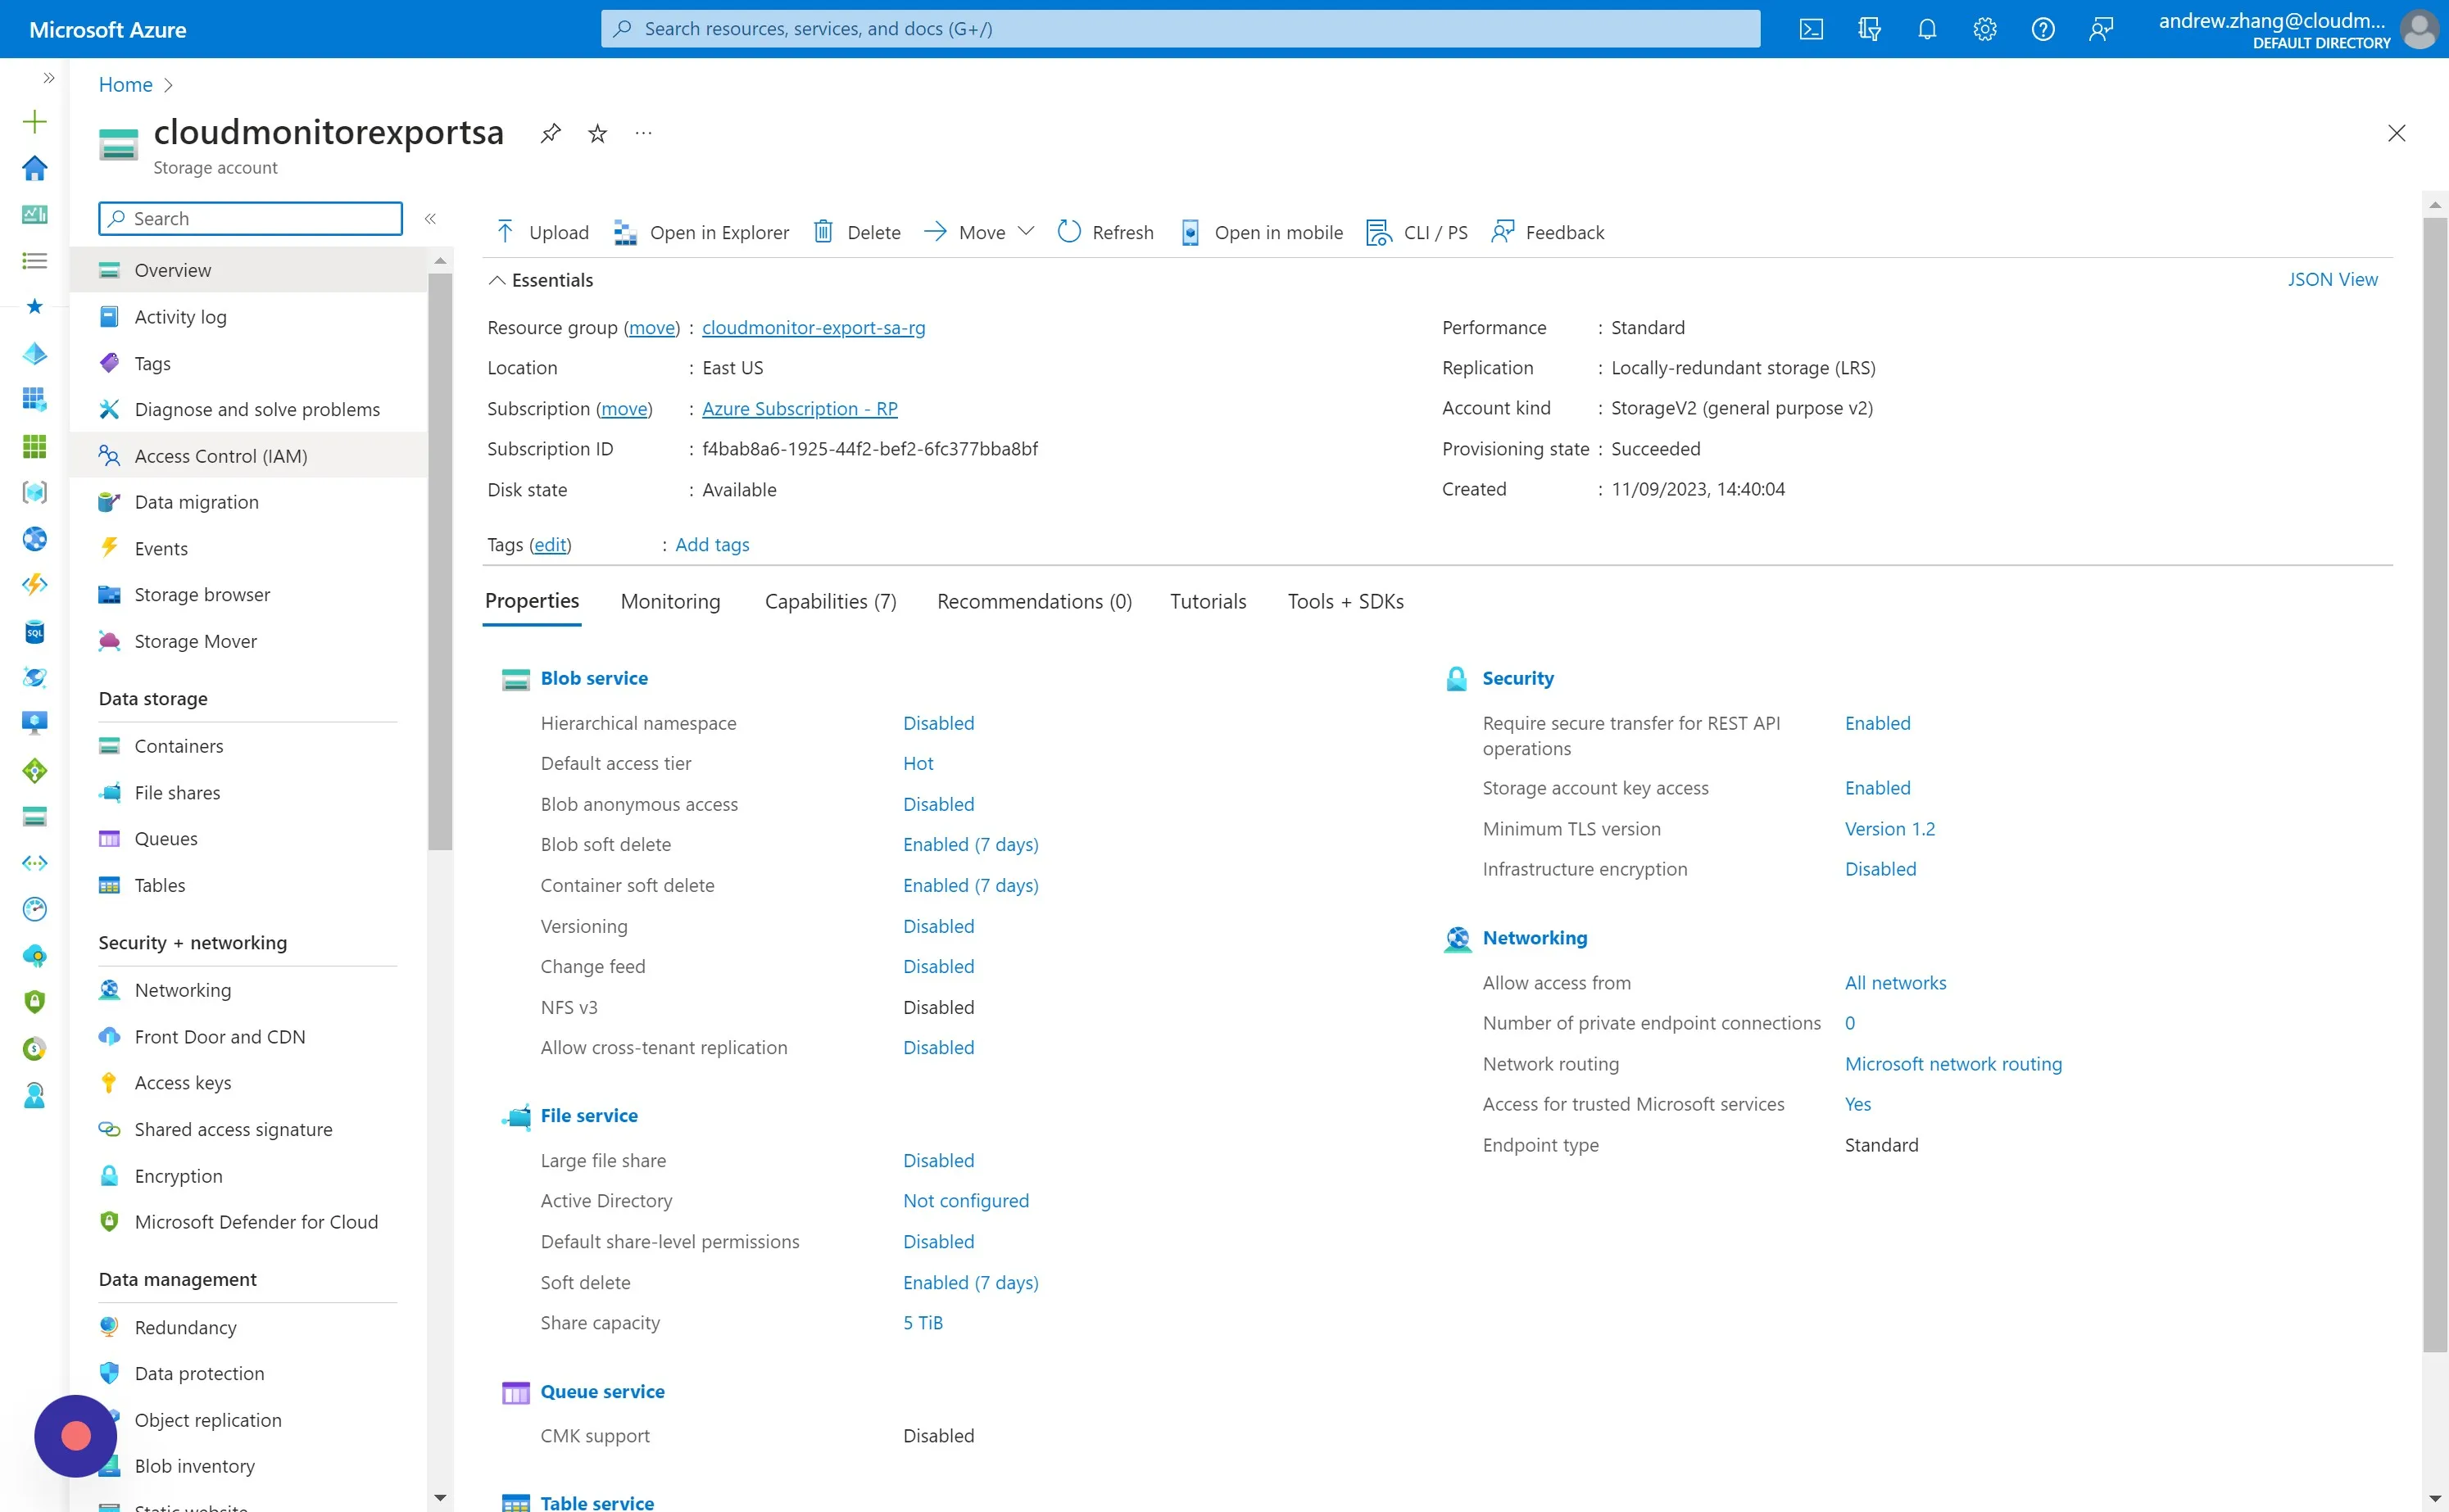Click All networks access value
Viewport: 2449px width, 1512px height.
(x=1895, y=983)
